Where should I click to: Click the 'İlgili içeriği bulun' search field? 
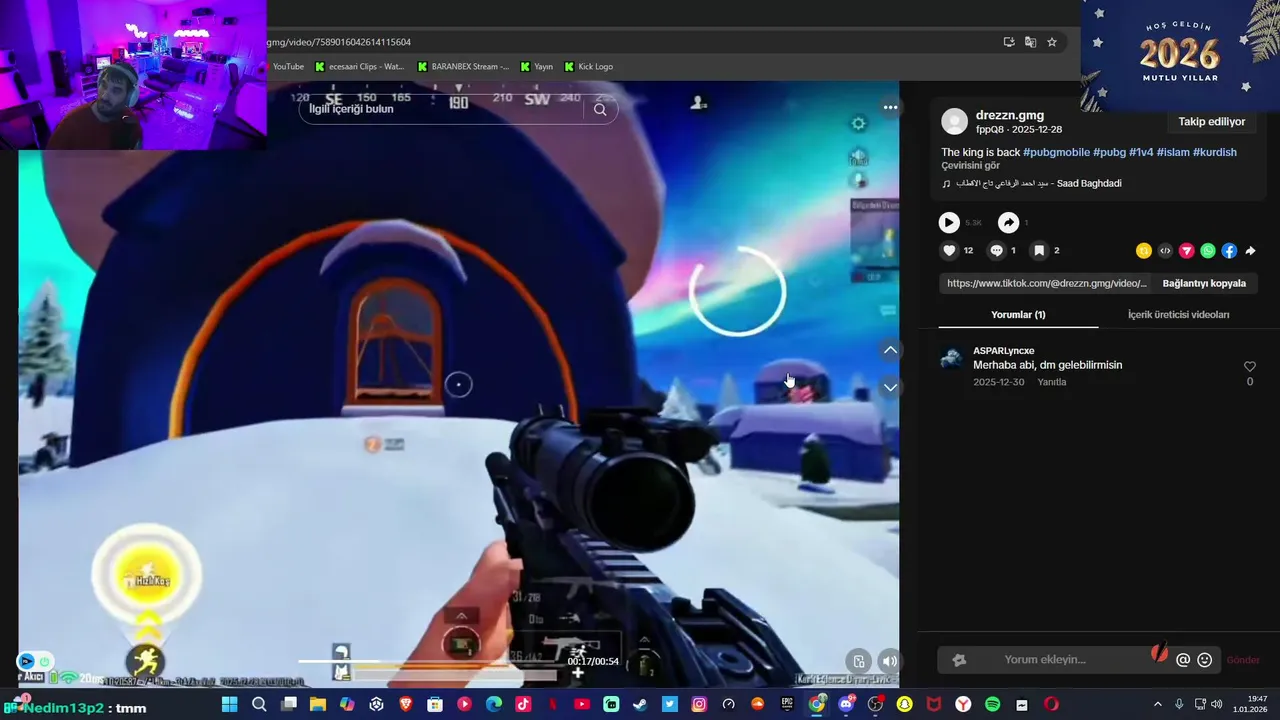coord(440,109)
